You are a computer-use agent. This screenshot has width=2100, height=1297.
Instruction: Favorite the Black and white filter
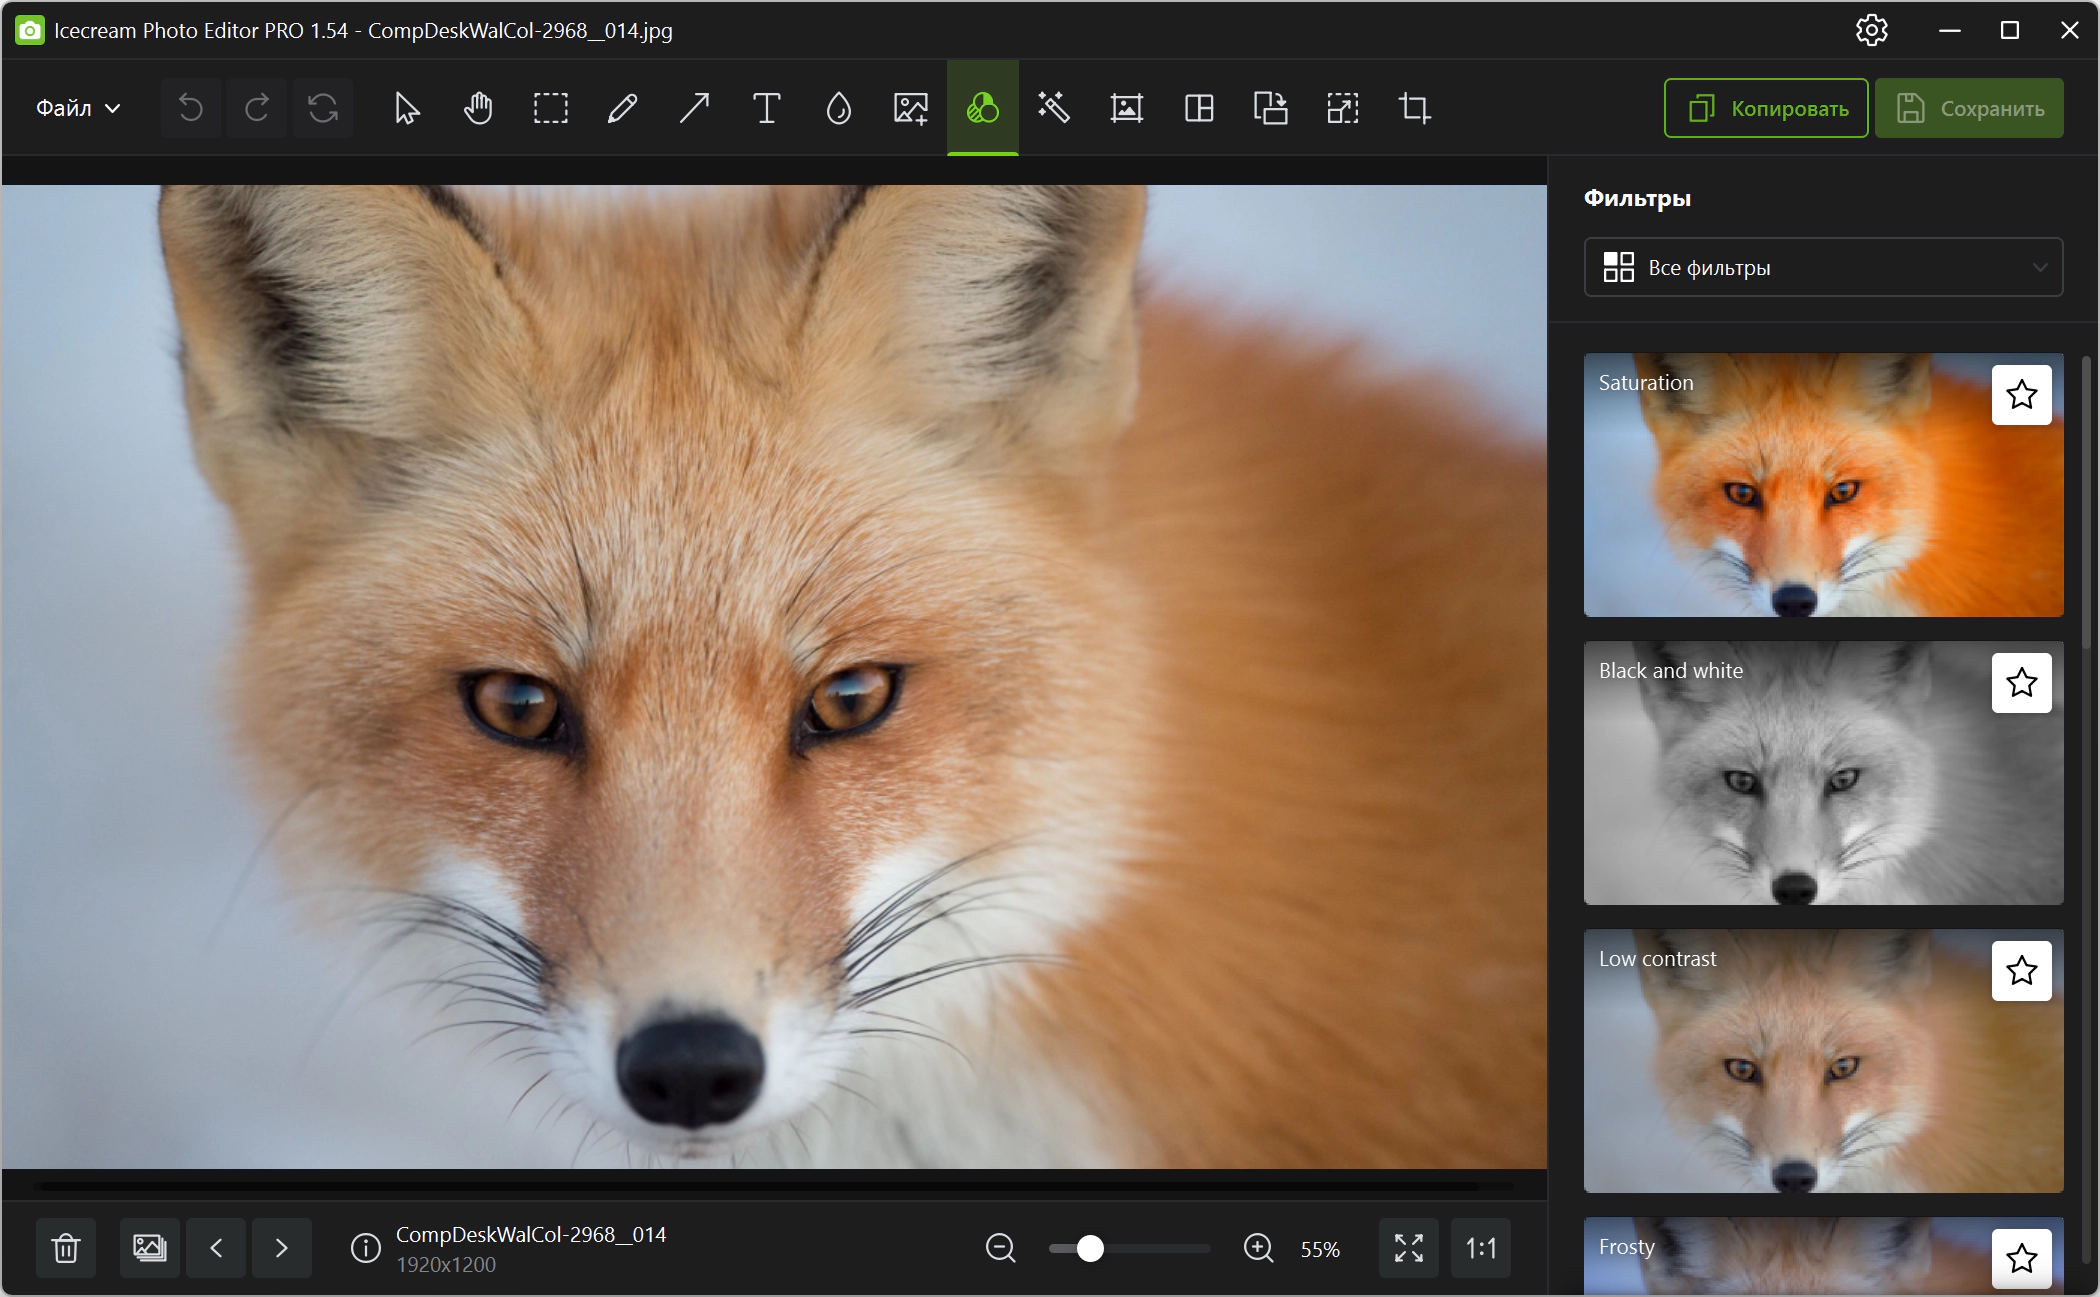tap(2021, 683)
